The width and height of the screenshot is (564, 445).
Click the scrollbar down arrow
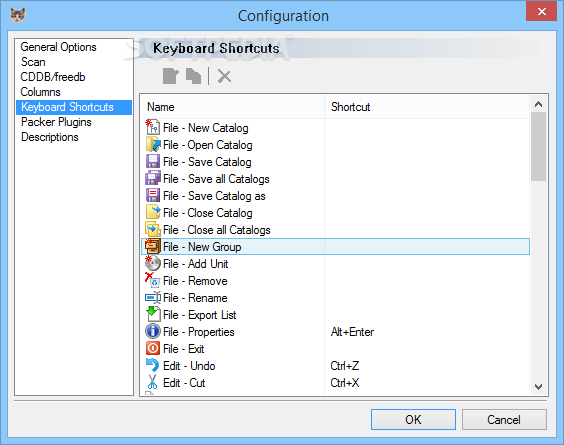pos(538,387)
